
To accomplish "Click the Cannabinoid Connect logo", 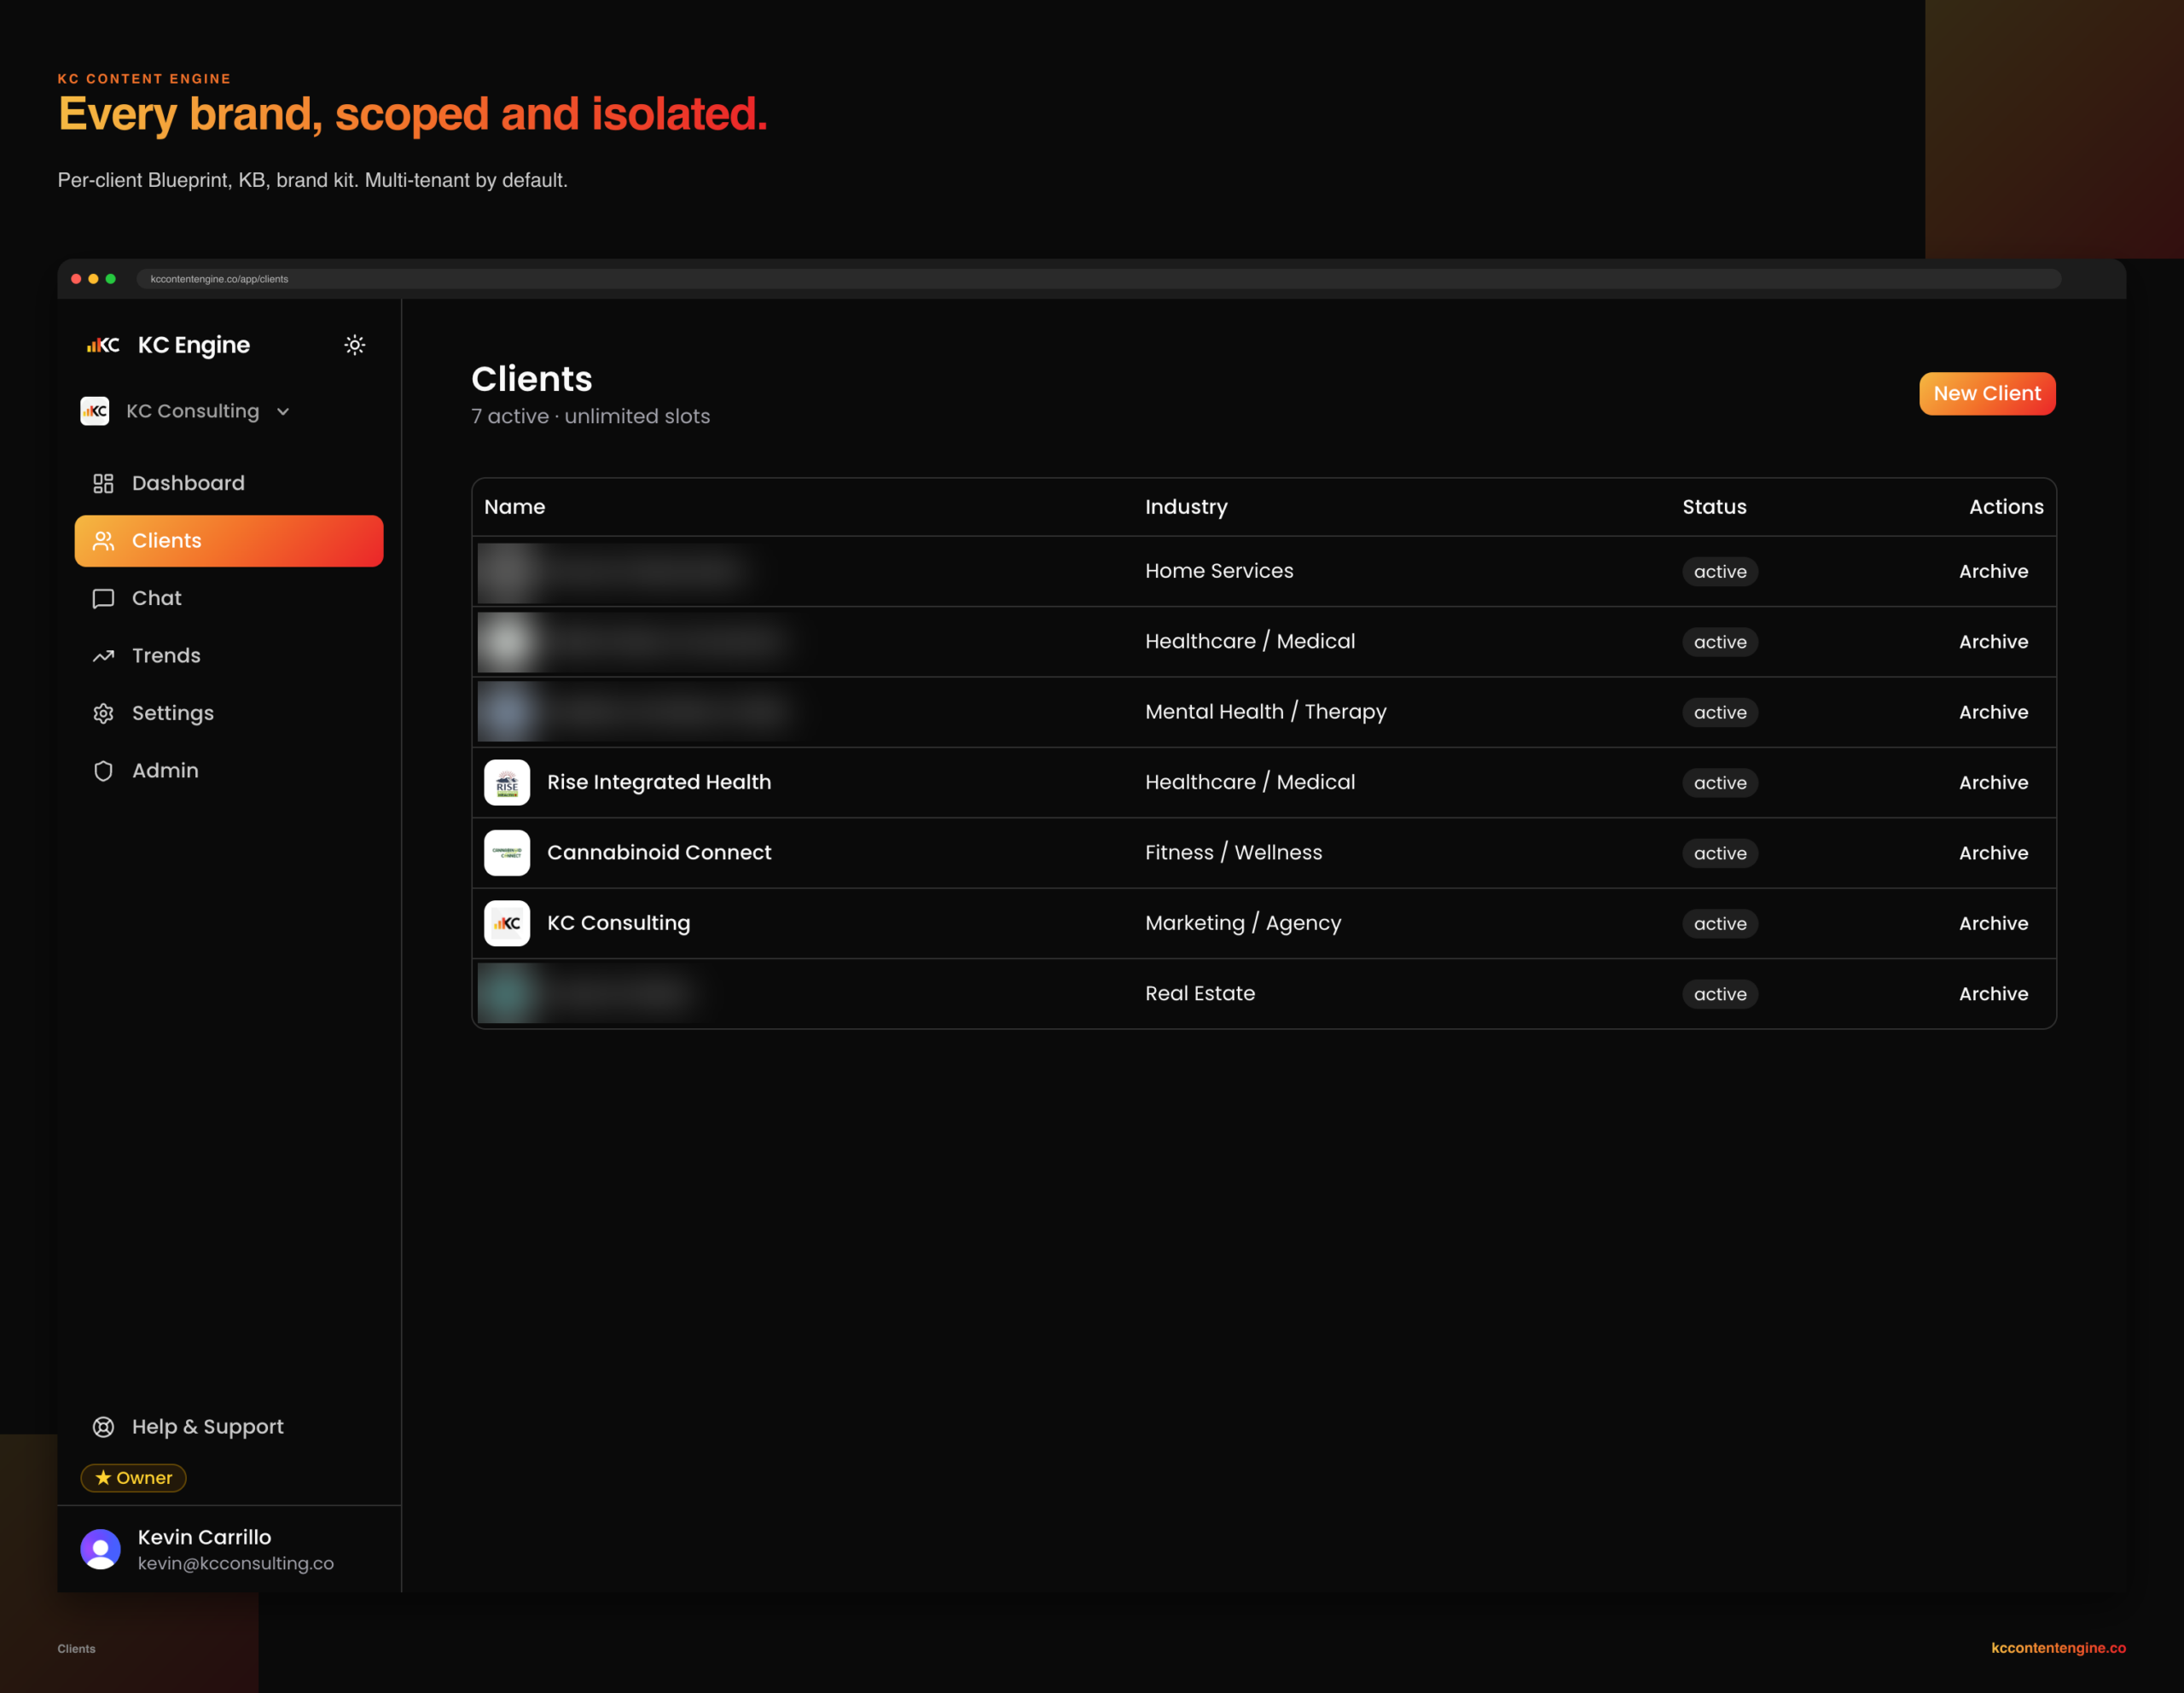I will point(507,853).
